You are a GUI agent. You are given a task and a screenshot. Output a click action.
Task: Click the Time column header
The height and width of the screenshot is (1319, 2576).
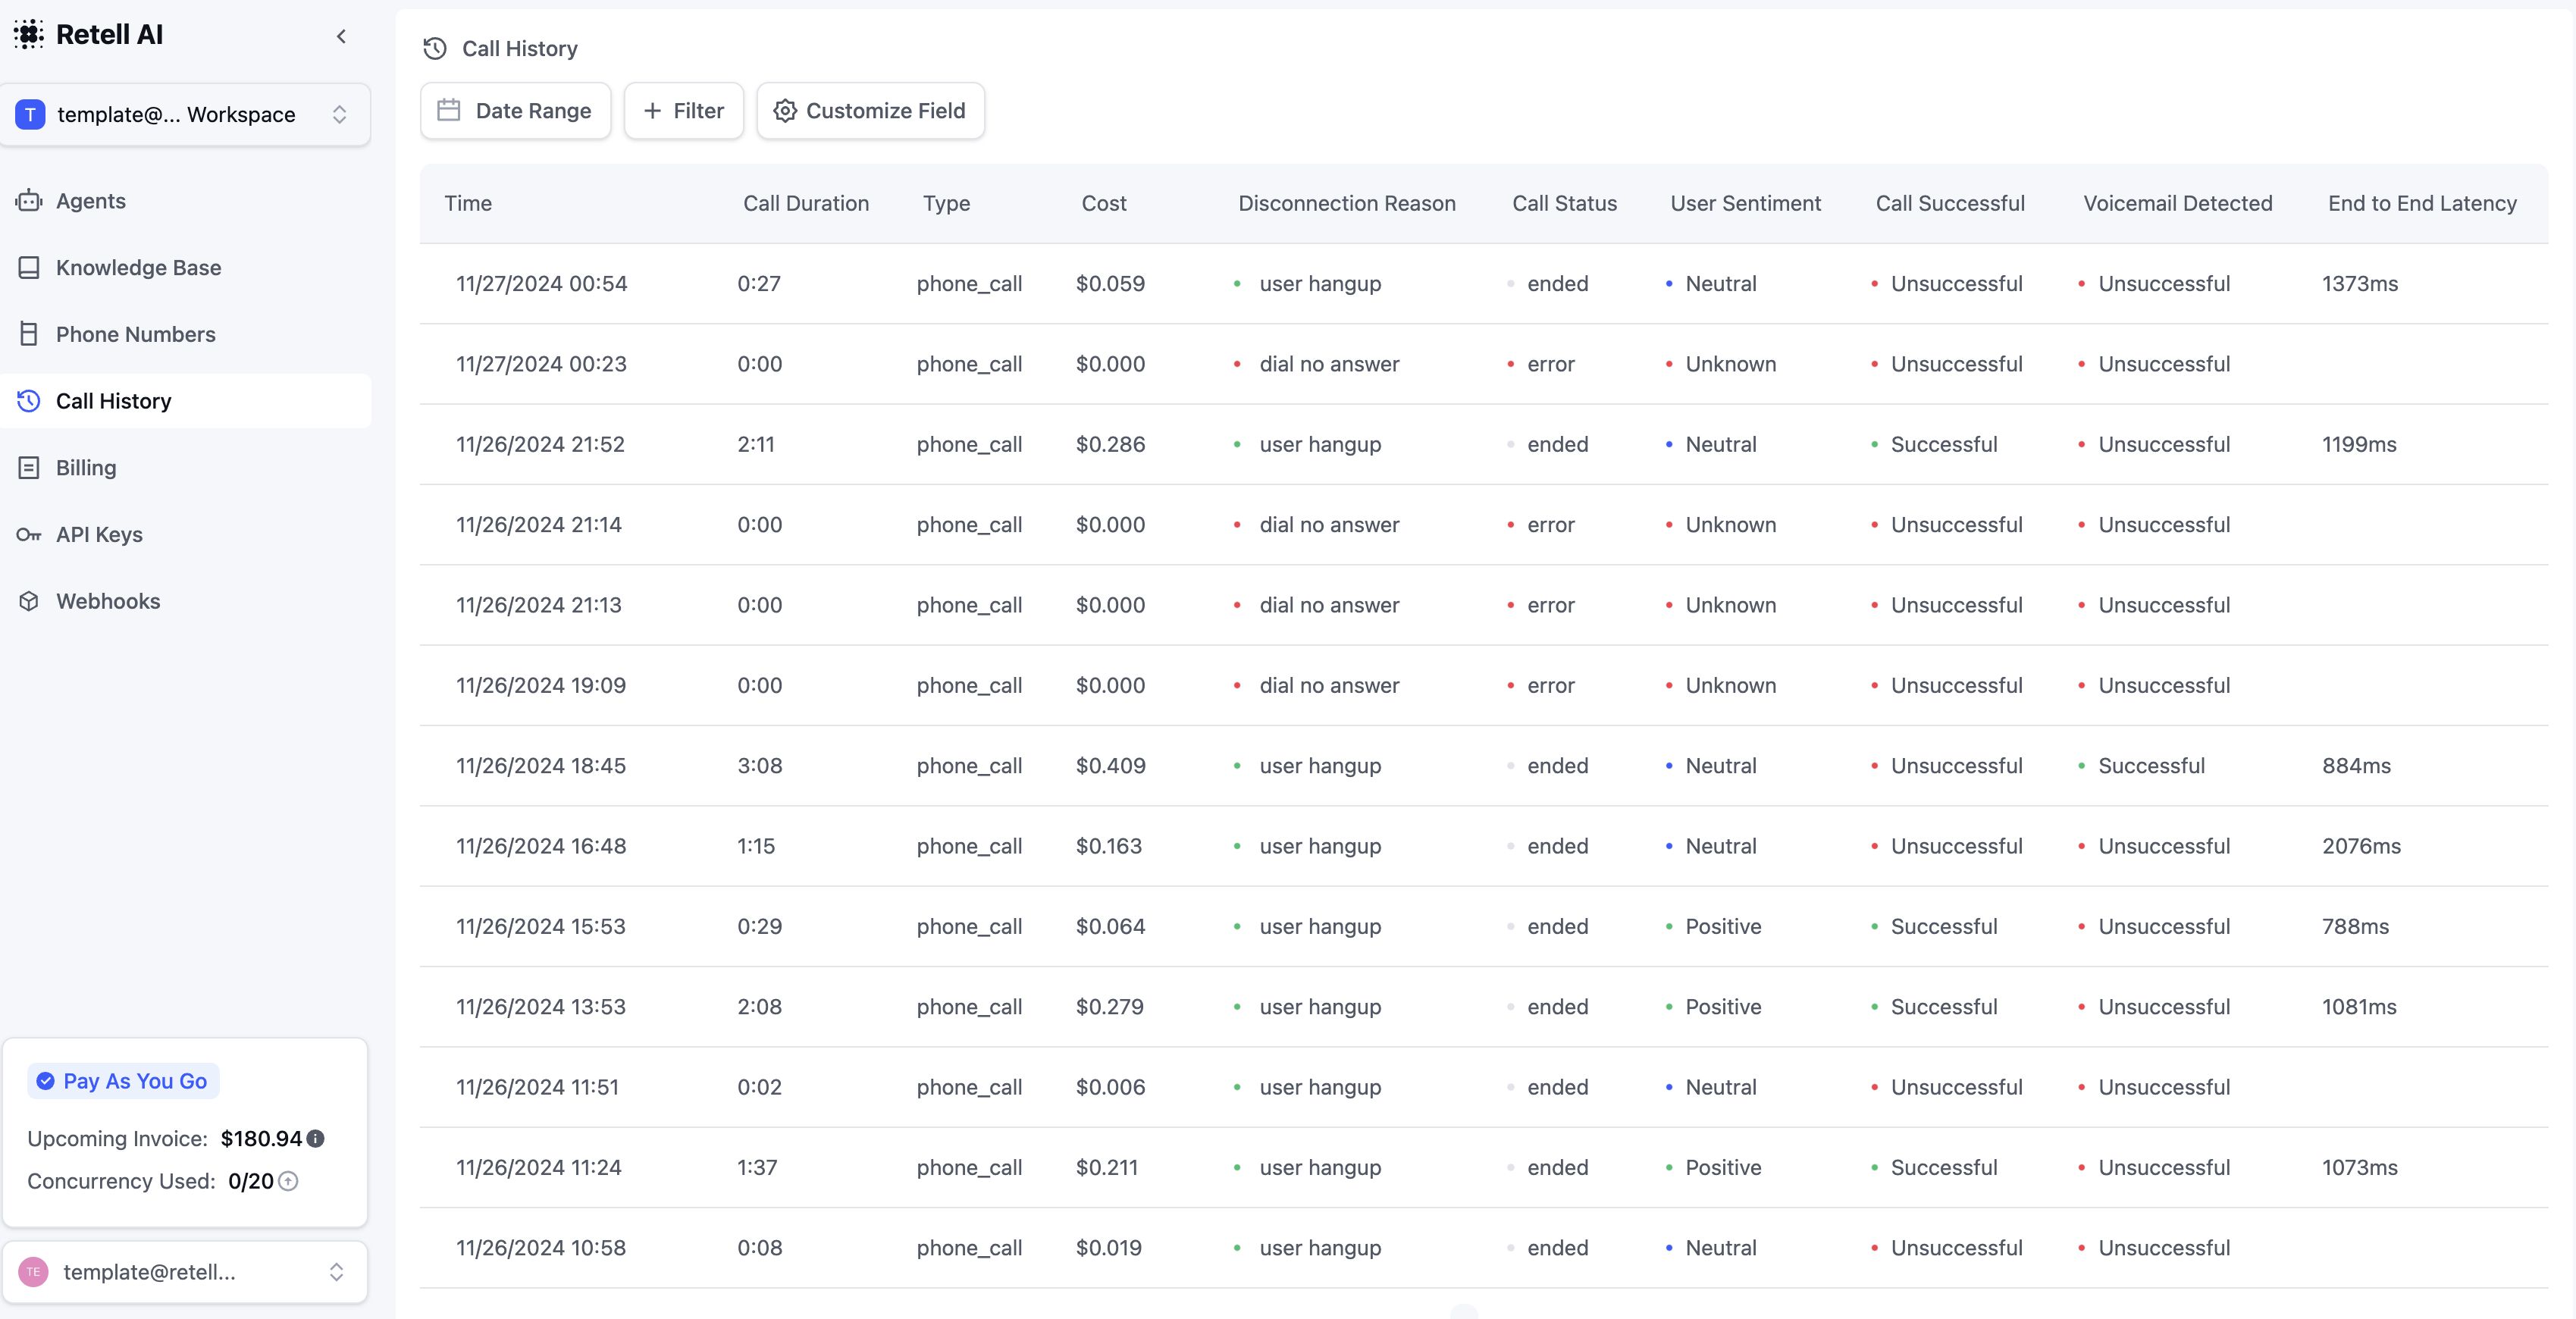(468, 203)
